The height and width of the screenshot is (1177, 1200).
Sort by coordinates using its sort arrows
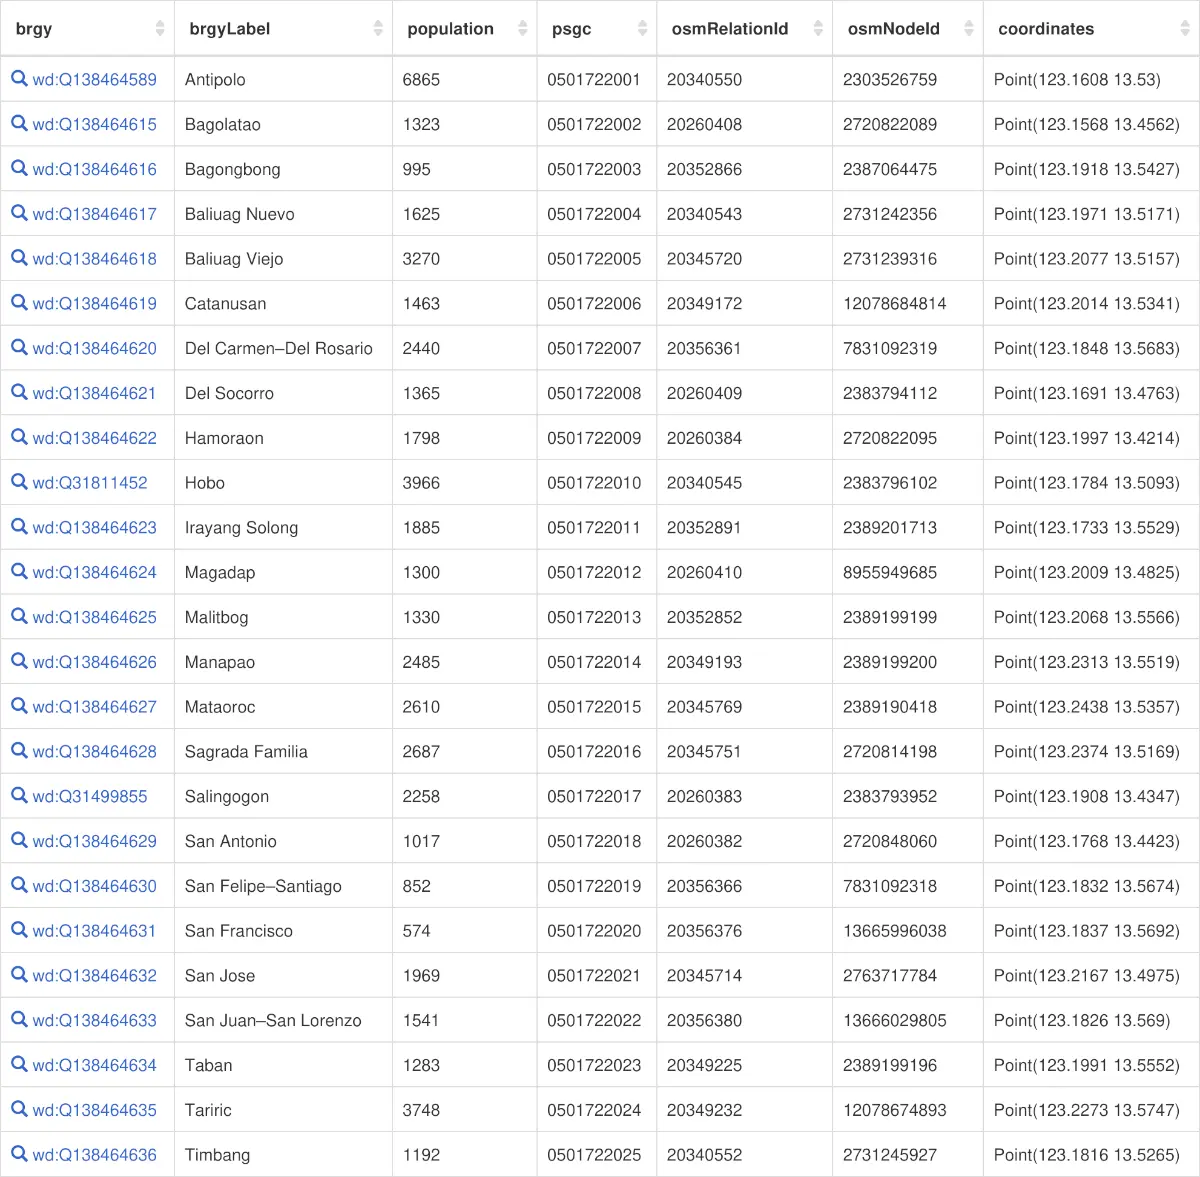(x=1185, y=29)
